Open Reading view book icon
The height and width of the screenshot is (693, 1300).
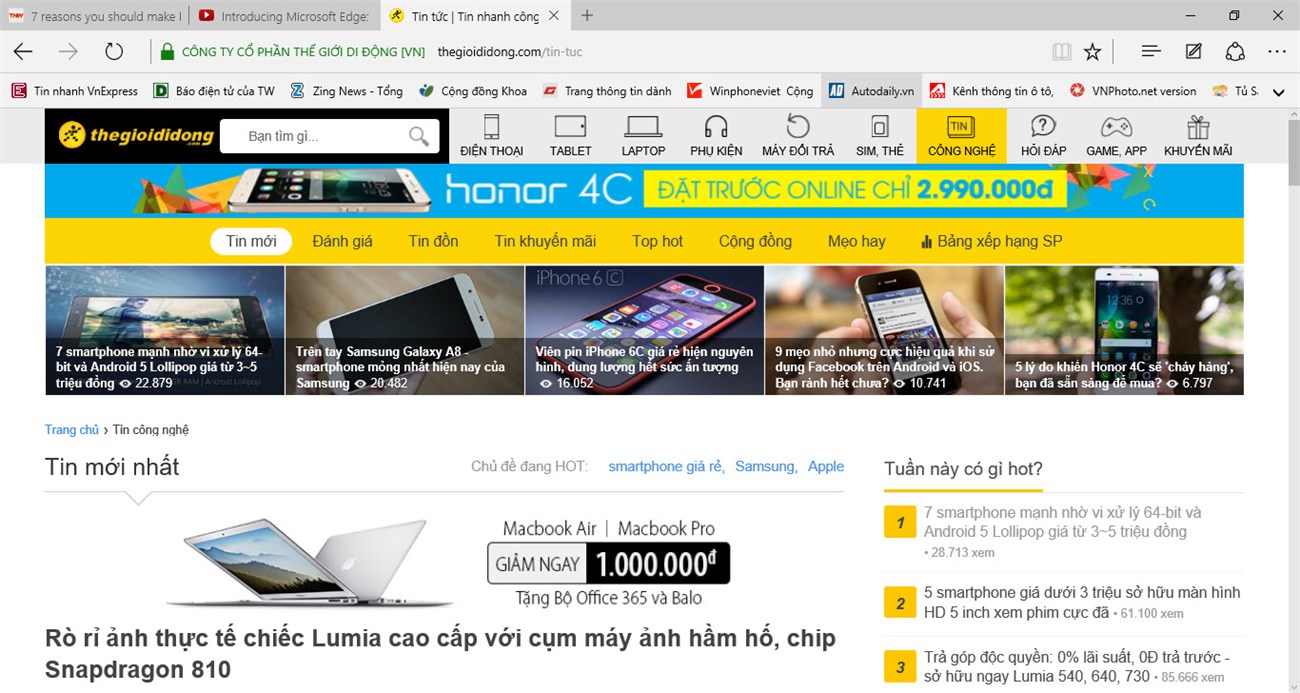click(x=1061, y=51)
